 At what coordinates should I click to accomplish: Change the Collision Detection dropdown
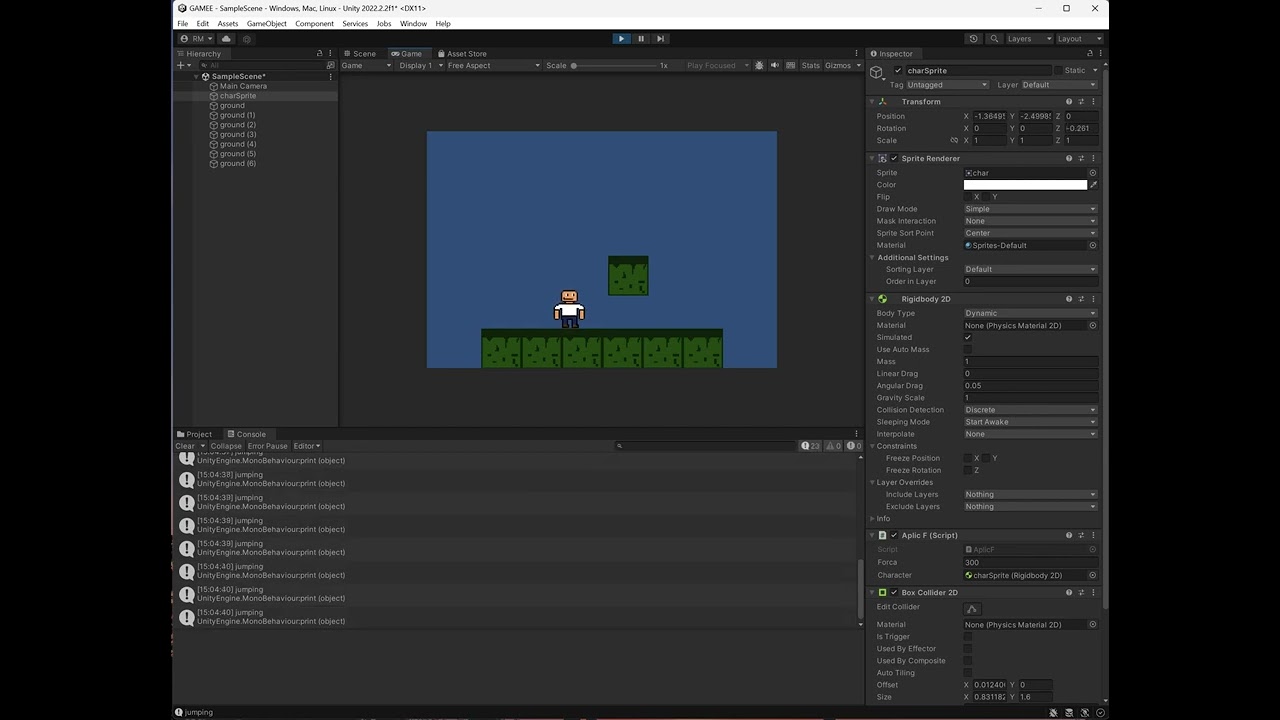(x=1029, y=409)
